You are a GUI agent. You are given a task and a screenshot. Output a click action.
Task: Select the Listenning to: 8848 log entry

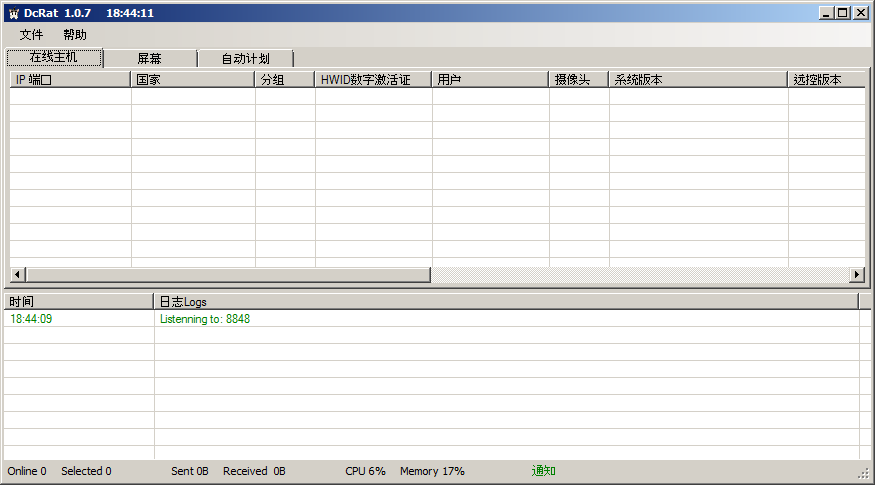pos(205,319)
